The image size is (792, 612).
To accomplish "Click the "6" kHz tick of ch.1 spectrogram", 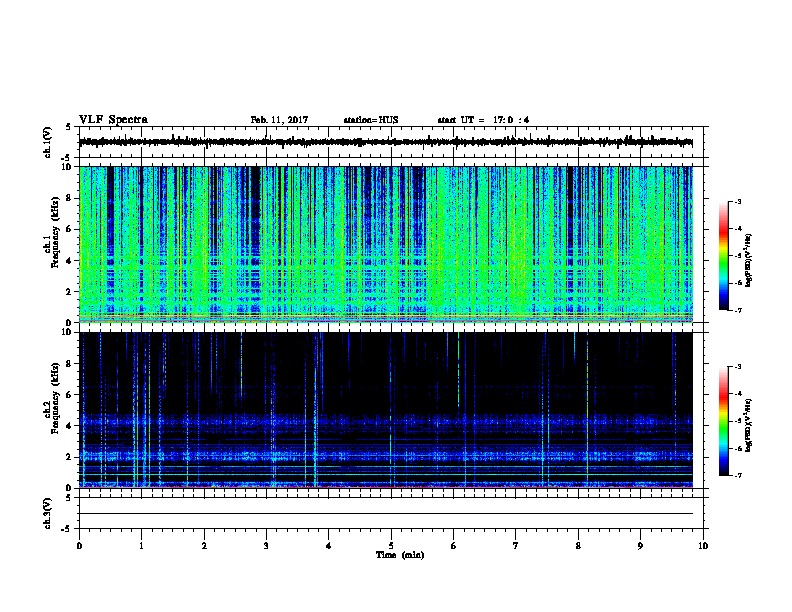I will pyautogui.click(x=70, y=229).
